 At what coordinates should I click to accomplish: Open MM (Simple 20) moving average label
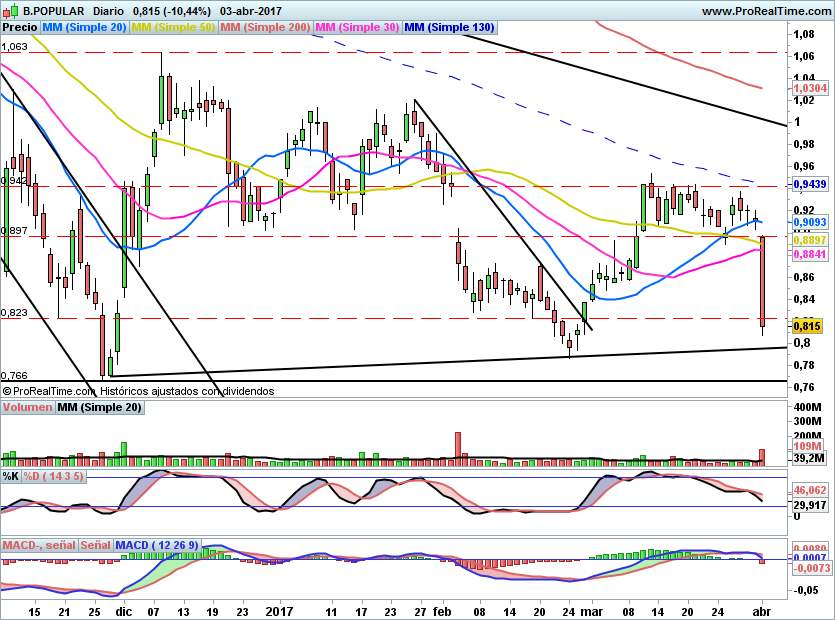[x=84, y=27]
